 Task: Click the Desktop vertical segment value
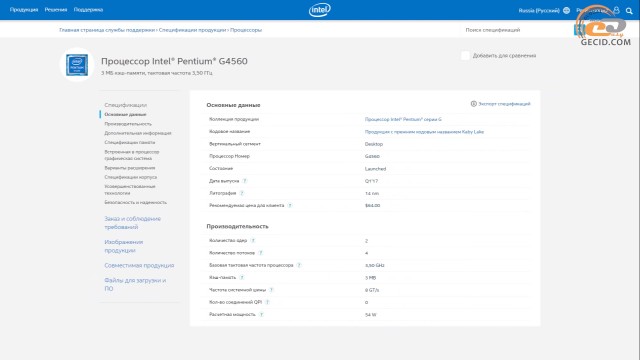[373, 144]
